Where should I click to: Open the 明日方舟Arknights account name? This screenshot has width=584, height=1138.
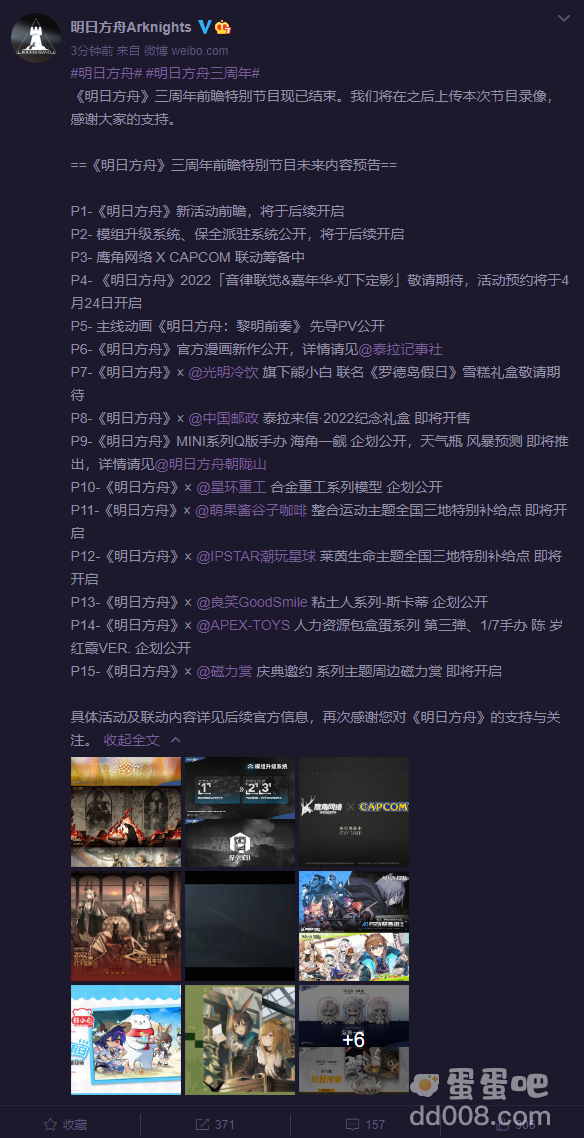point(131,28)
